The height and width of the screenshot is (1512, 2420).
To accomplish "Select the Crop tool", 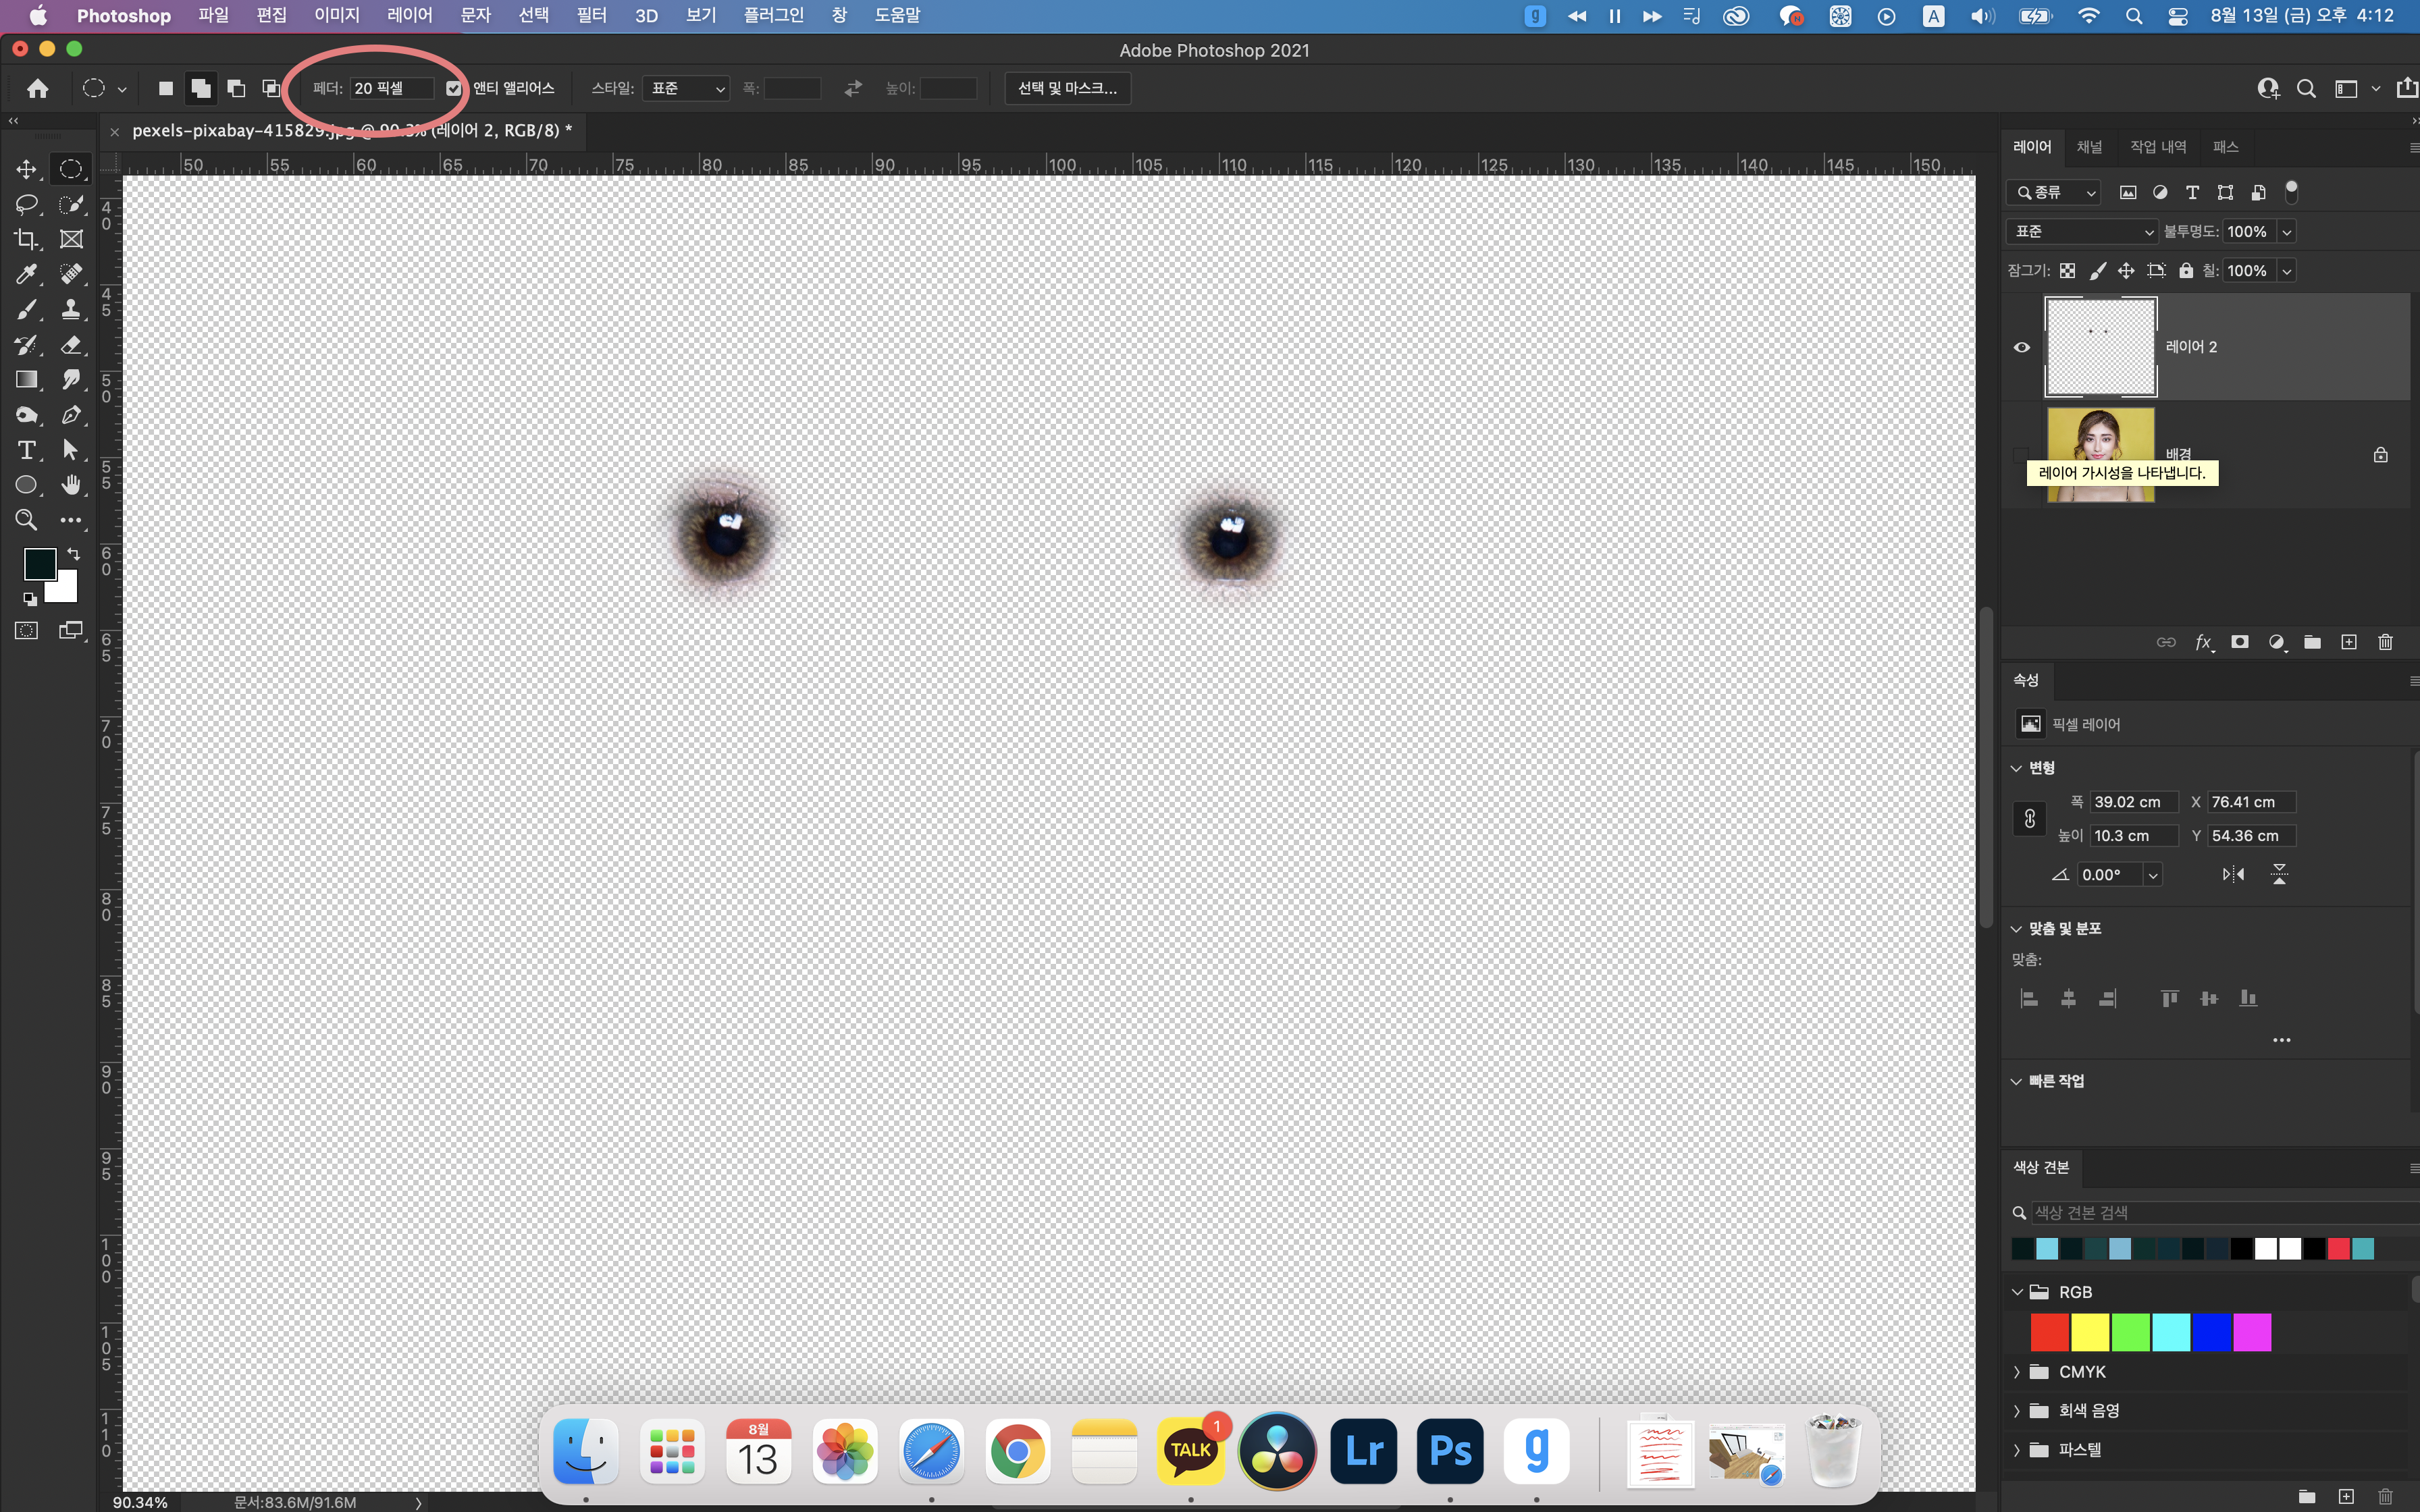I will pos(26,239).
